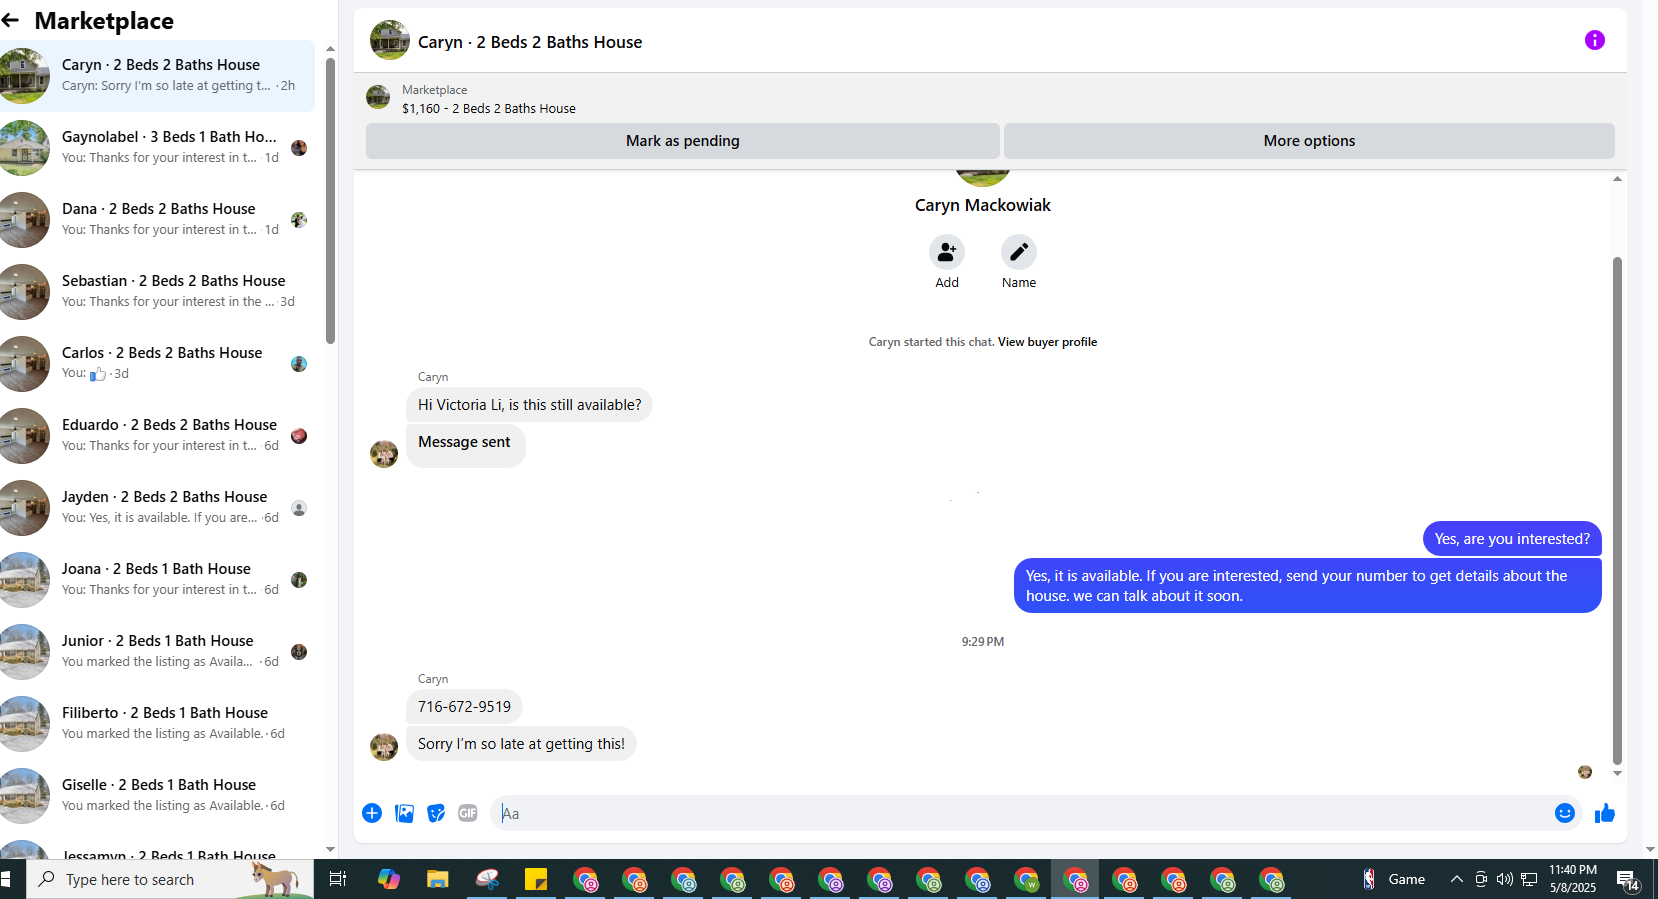Screen dimensions: 1658x899
Task: Click the conversation list scroll-up arrow
Action: (x=330, y=49)
